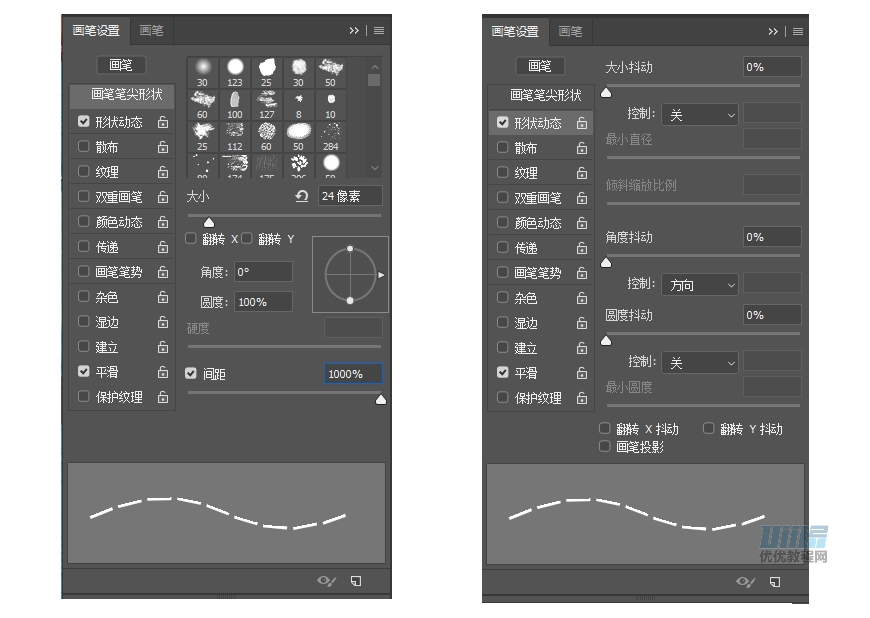Image resolution: width=870 pixels, height=618 pixels.
Task: Enable 翻转 X 抖动 checkbox in right panel
Action: pos(605,428)
